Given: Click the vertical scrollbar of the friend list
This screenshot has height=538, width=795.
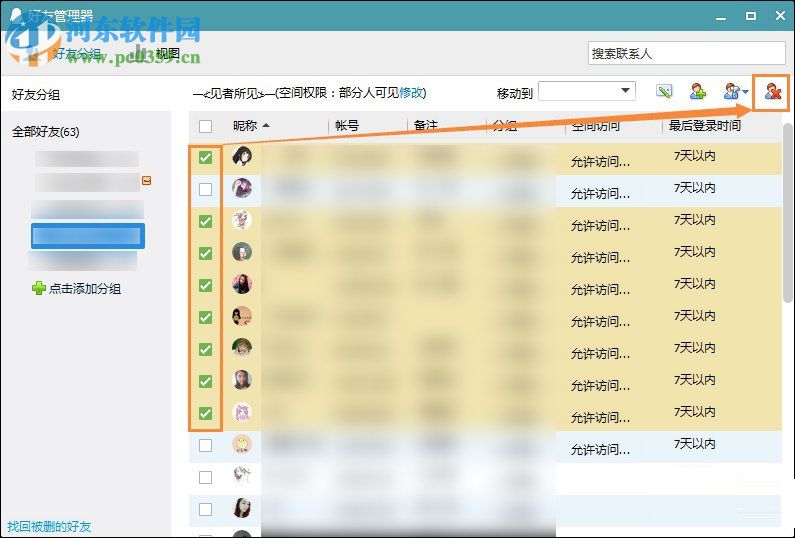Looking at the screenshot, I should point(788,213).
